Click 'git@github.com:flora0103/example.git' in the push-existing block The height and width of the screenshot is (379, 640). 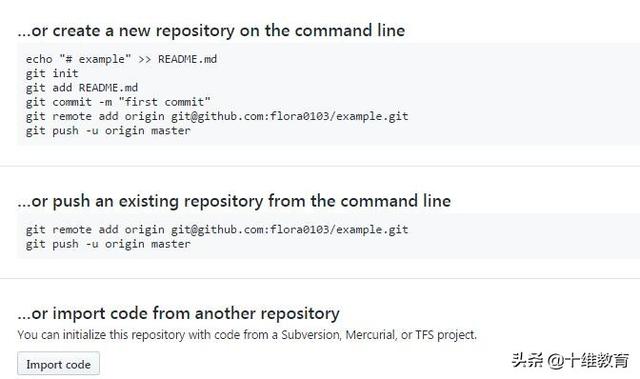click(289, 230)
